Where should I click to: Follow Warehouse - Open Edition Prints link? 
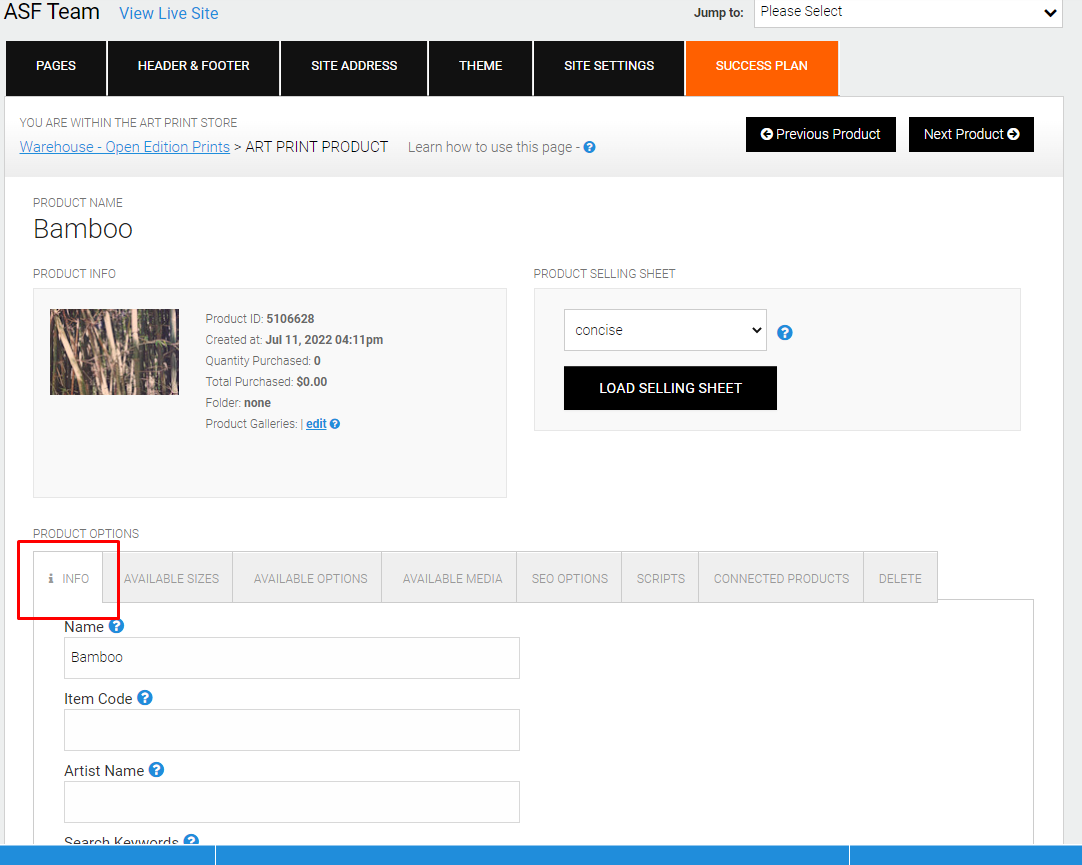click(x=125, y=147)
